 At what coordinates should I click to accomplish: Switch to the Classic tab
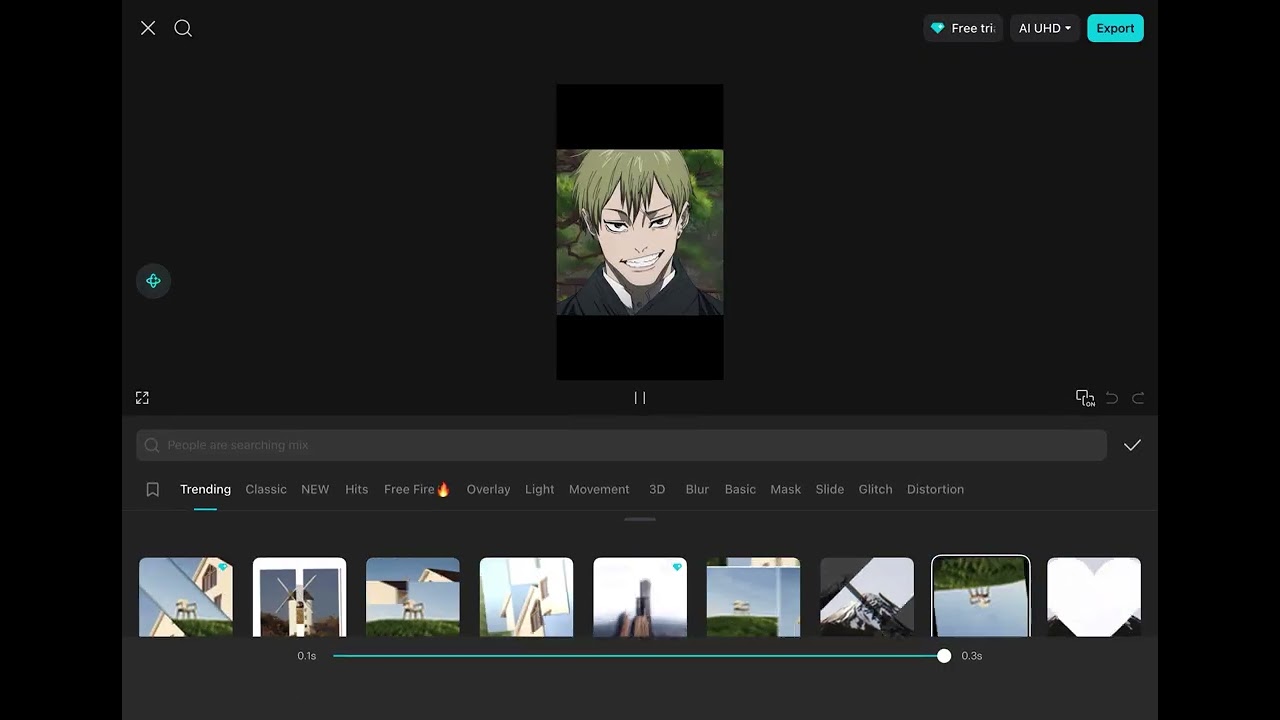pos(266,489)
